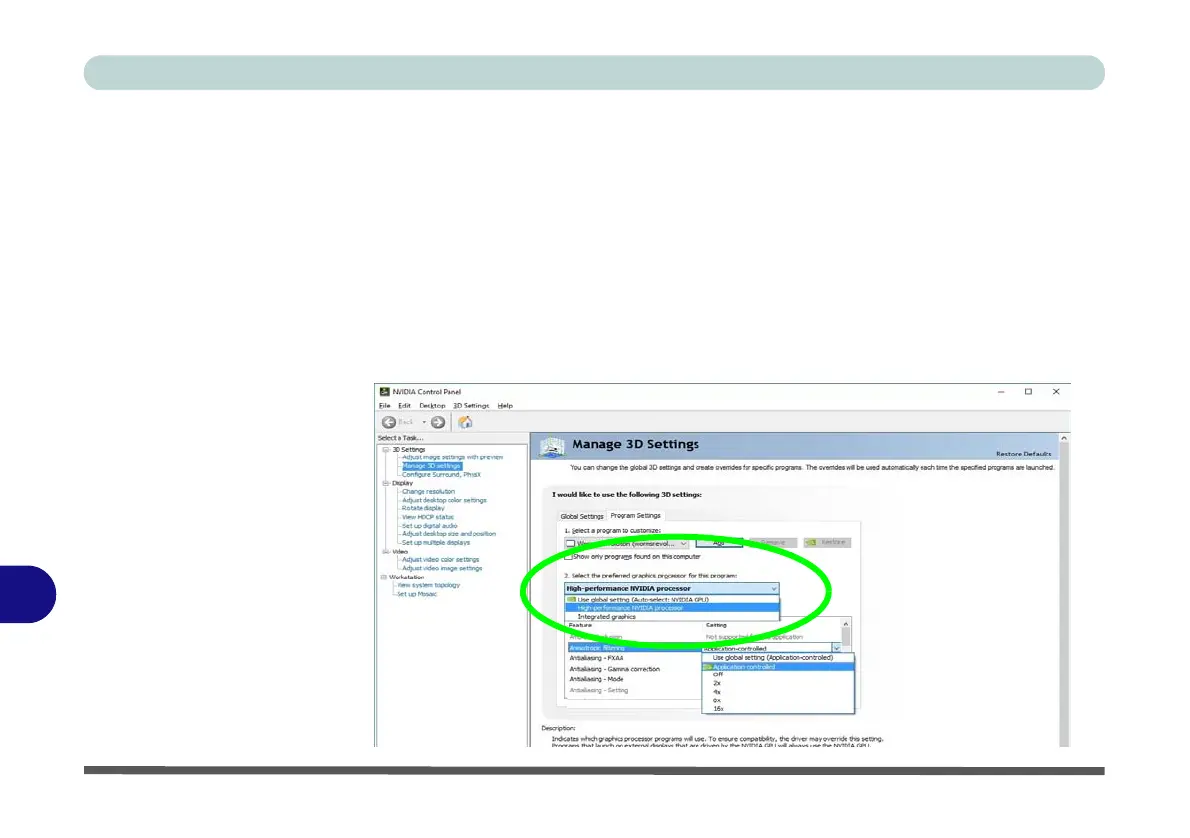Choose the Off anisotropic option

click(778, 675)
